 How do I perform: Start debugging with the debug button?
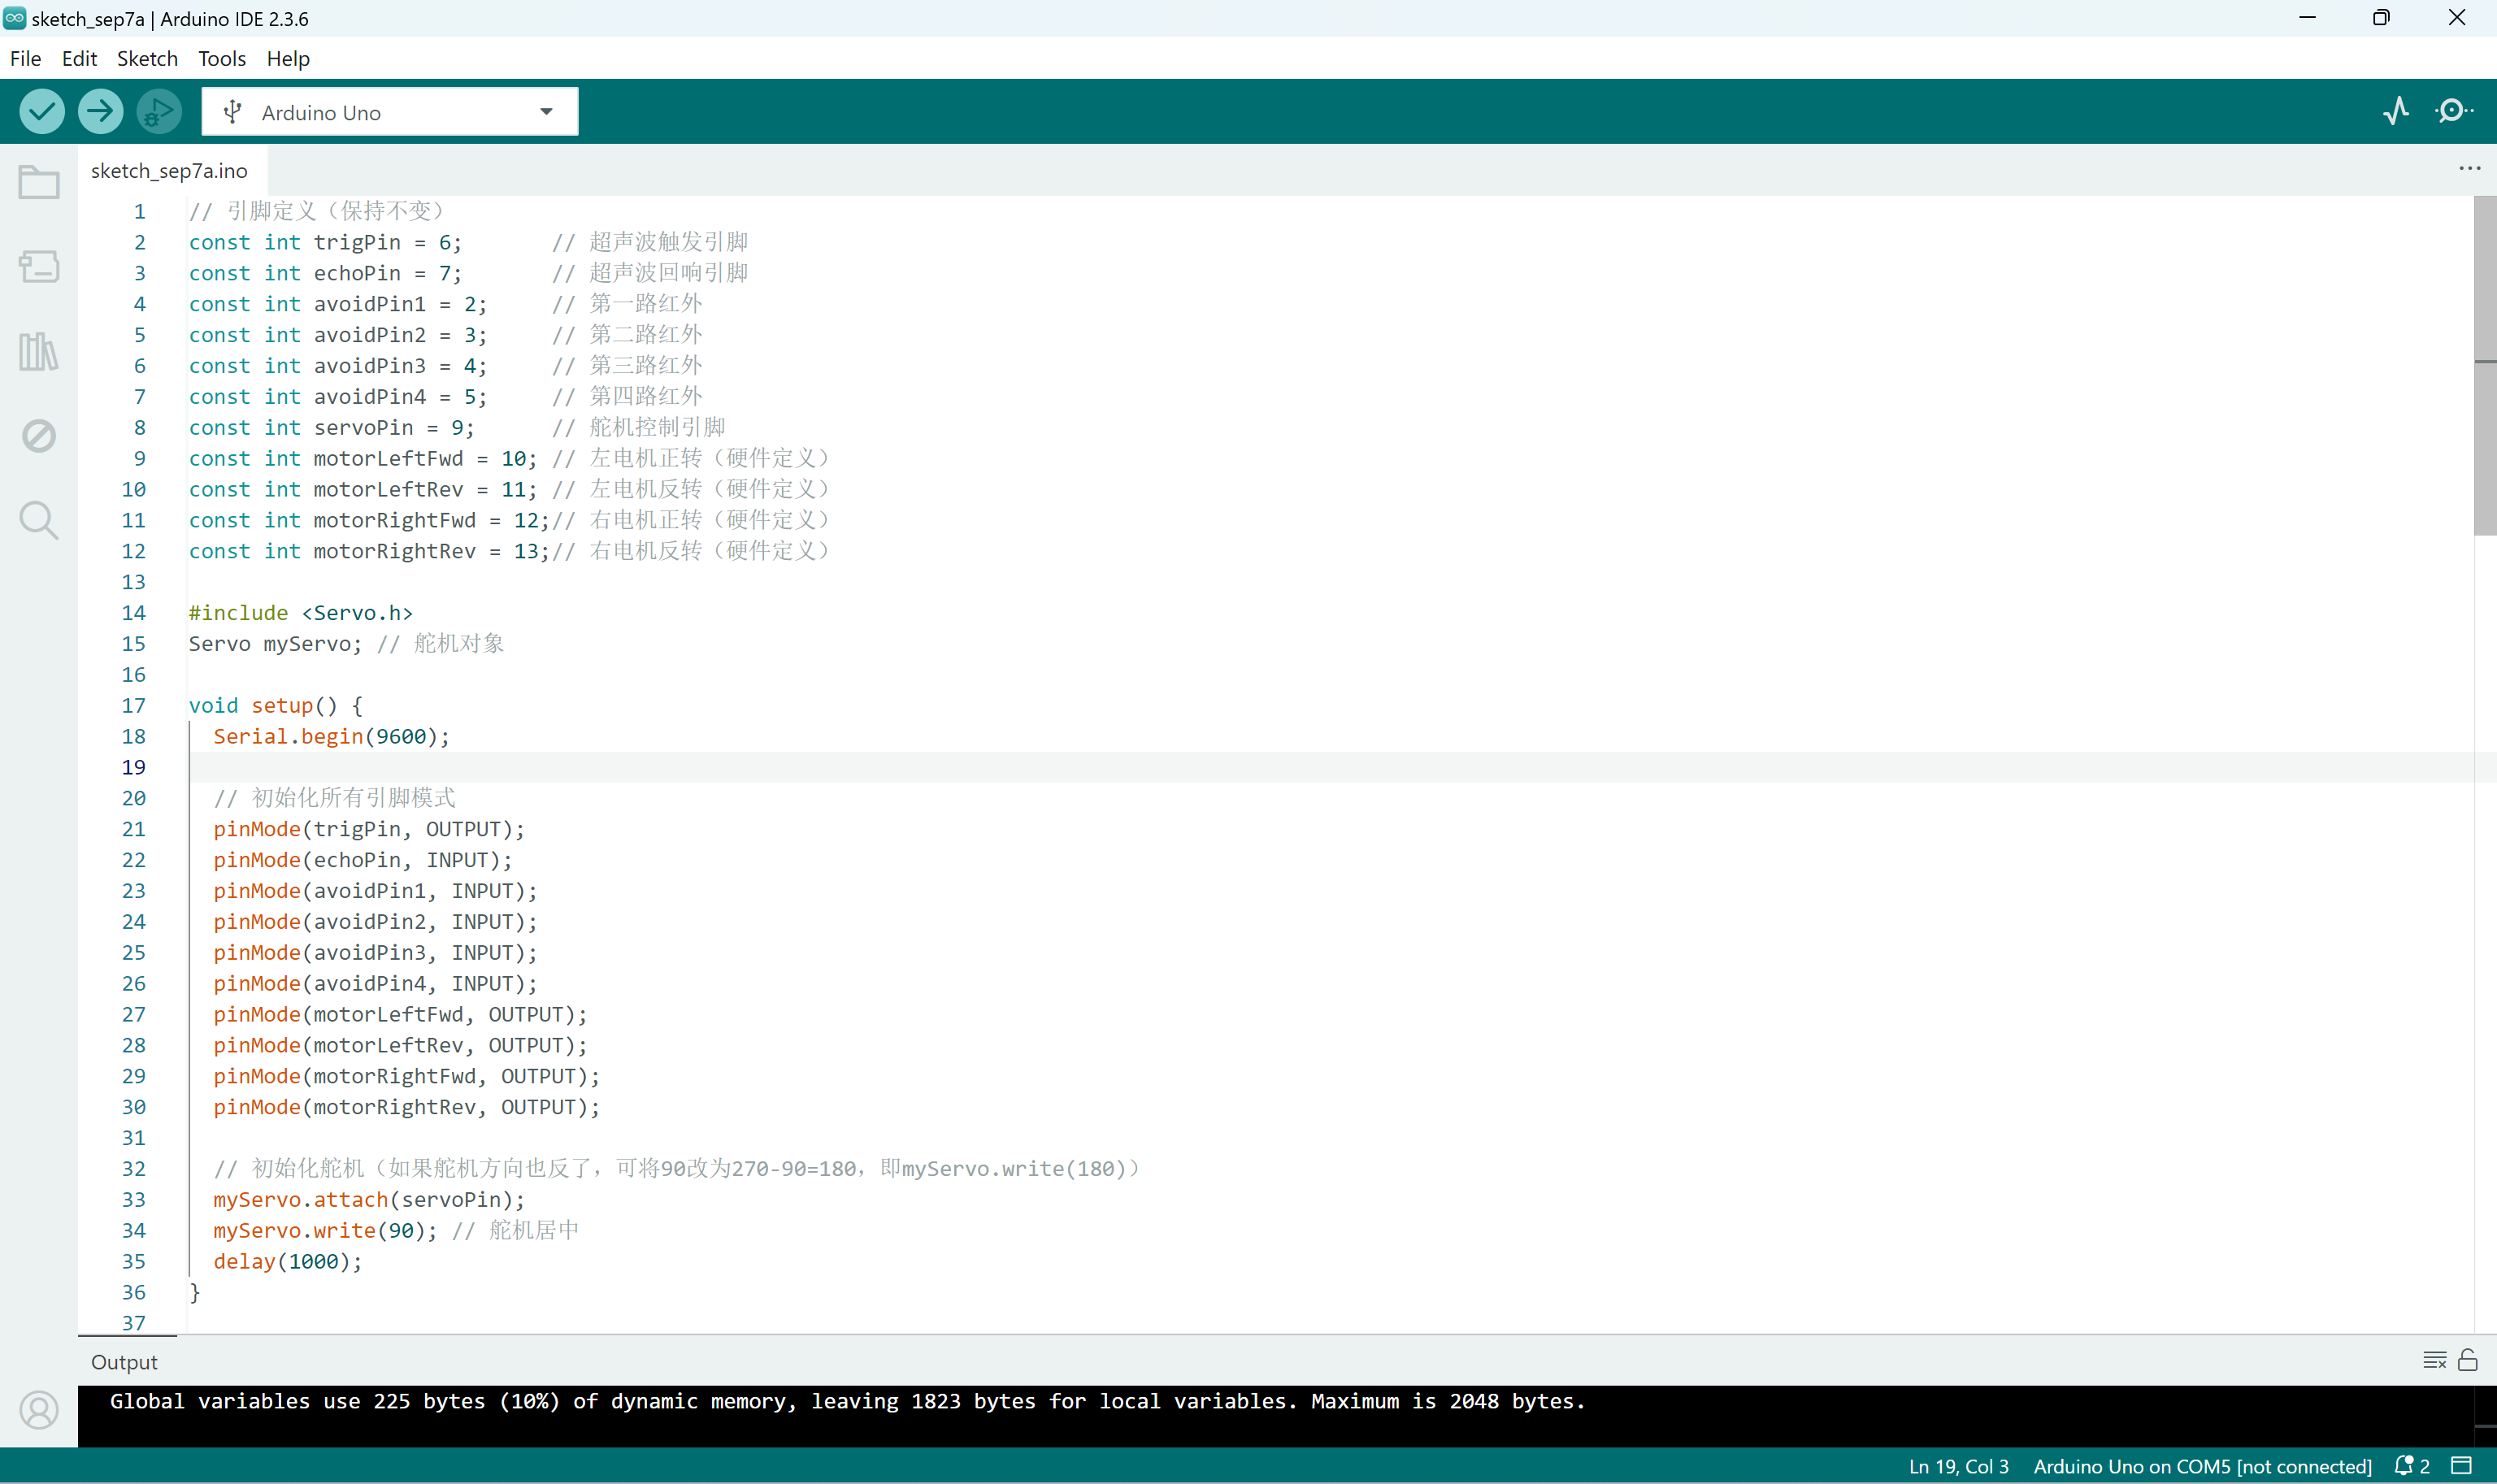(159, 111)
